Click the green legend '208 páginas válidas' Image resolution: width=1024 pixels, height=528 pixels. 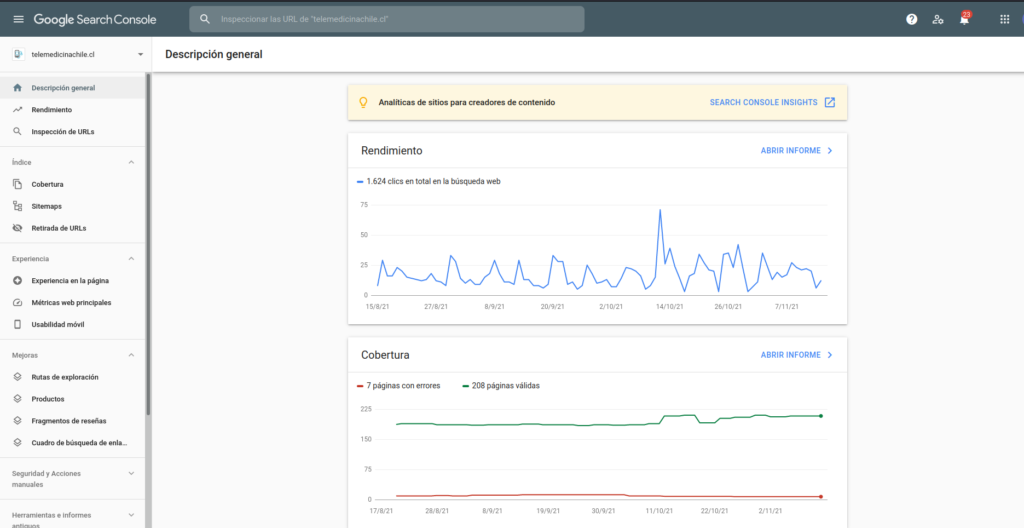(x=501, y=386)
